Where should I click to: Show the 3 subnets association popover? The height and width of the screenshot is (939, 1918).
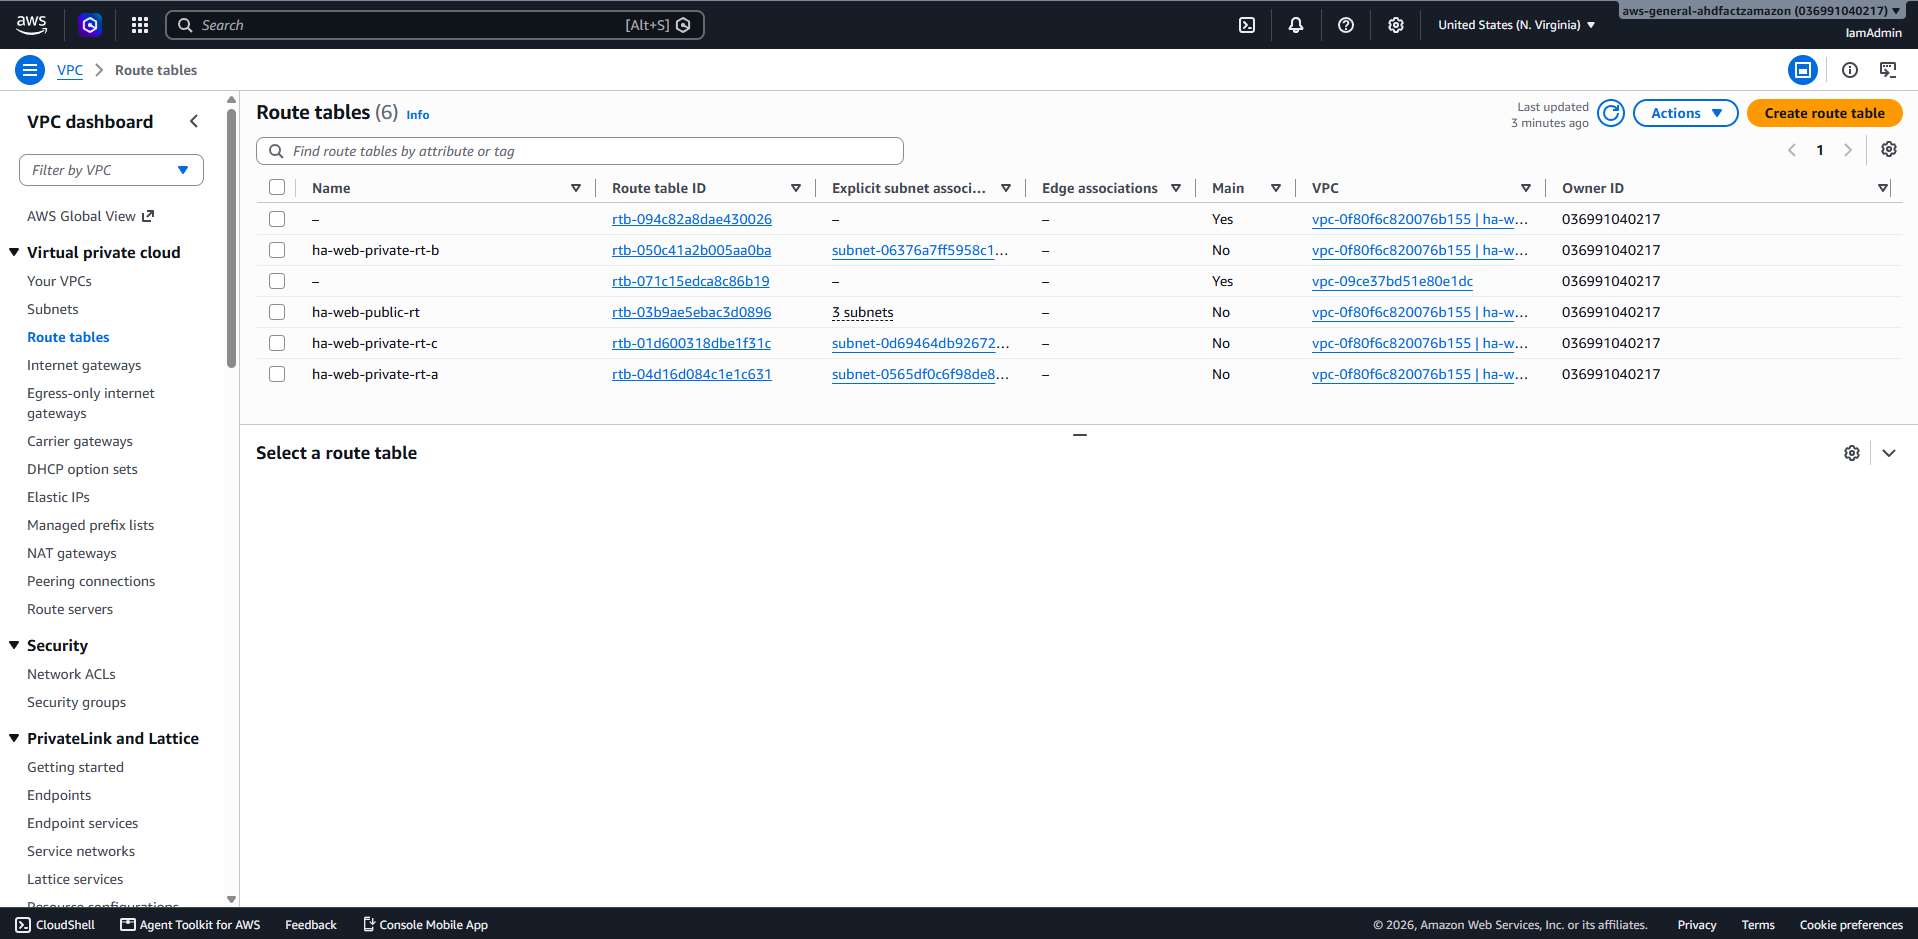tap(862, 312)
